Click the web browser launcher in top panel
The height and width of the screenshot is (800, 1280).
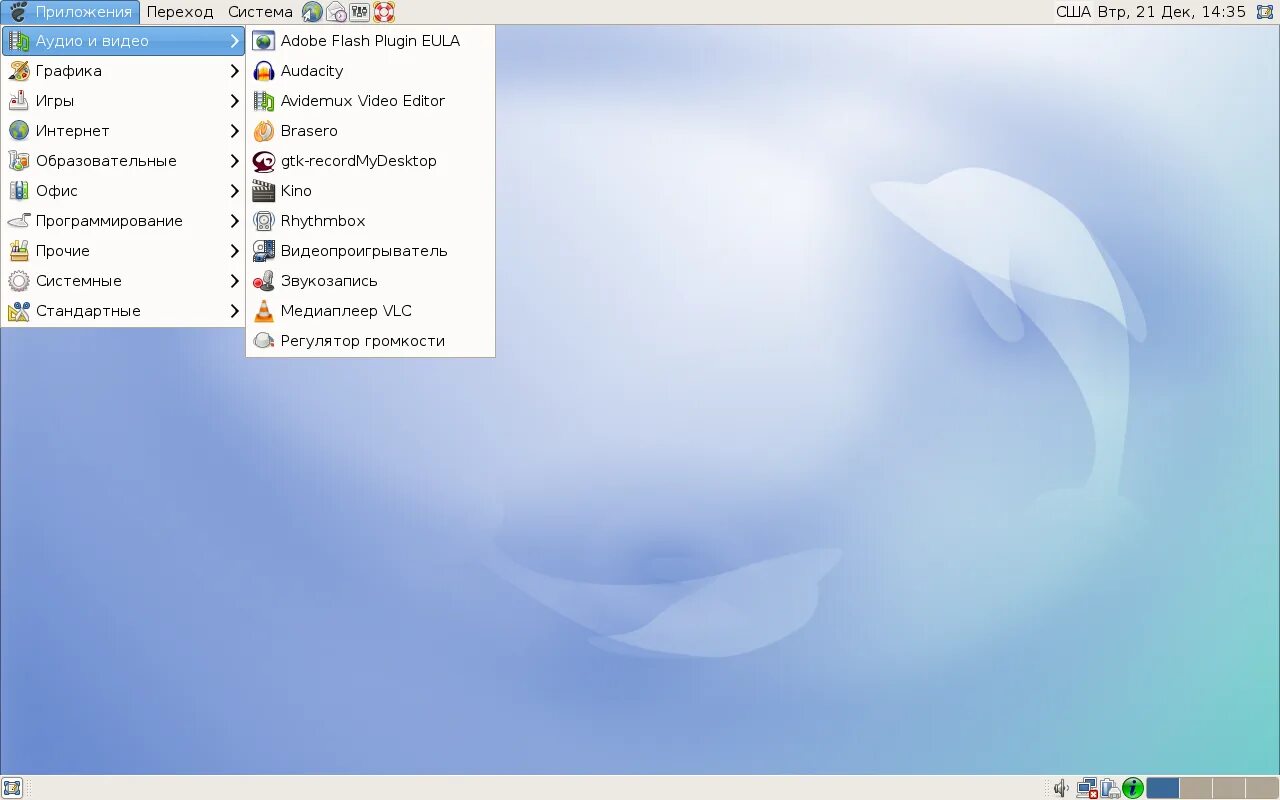click(313, 12)
